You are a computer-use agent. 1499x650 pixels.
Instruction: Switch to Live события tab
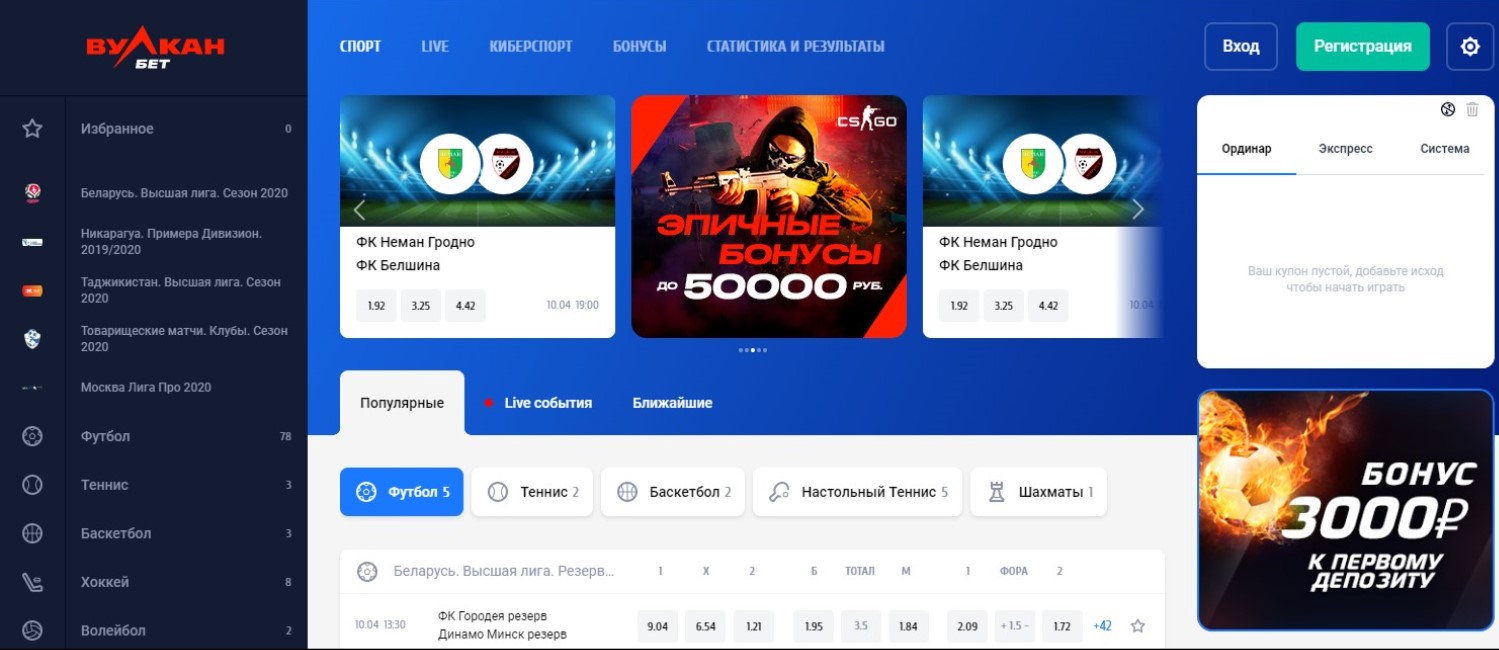click(538, 403)
